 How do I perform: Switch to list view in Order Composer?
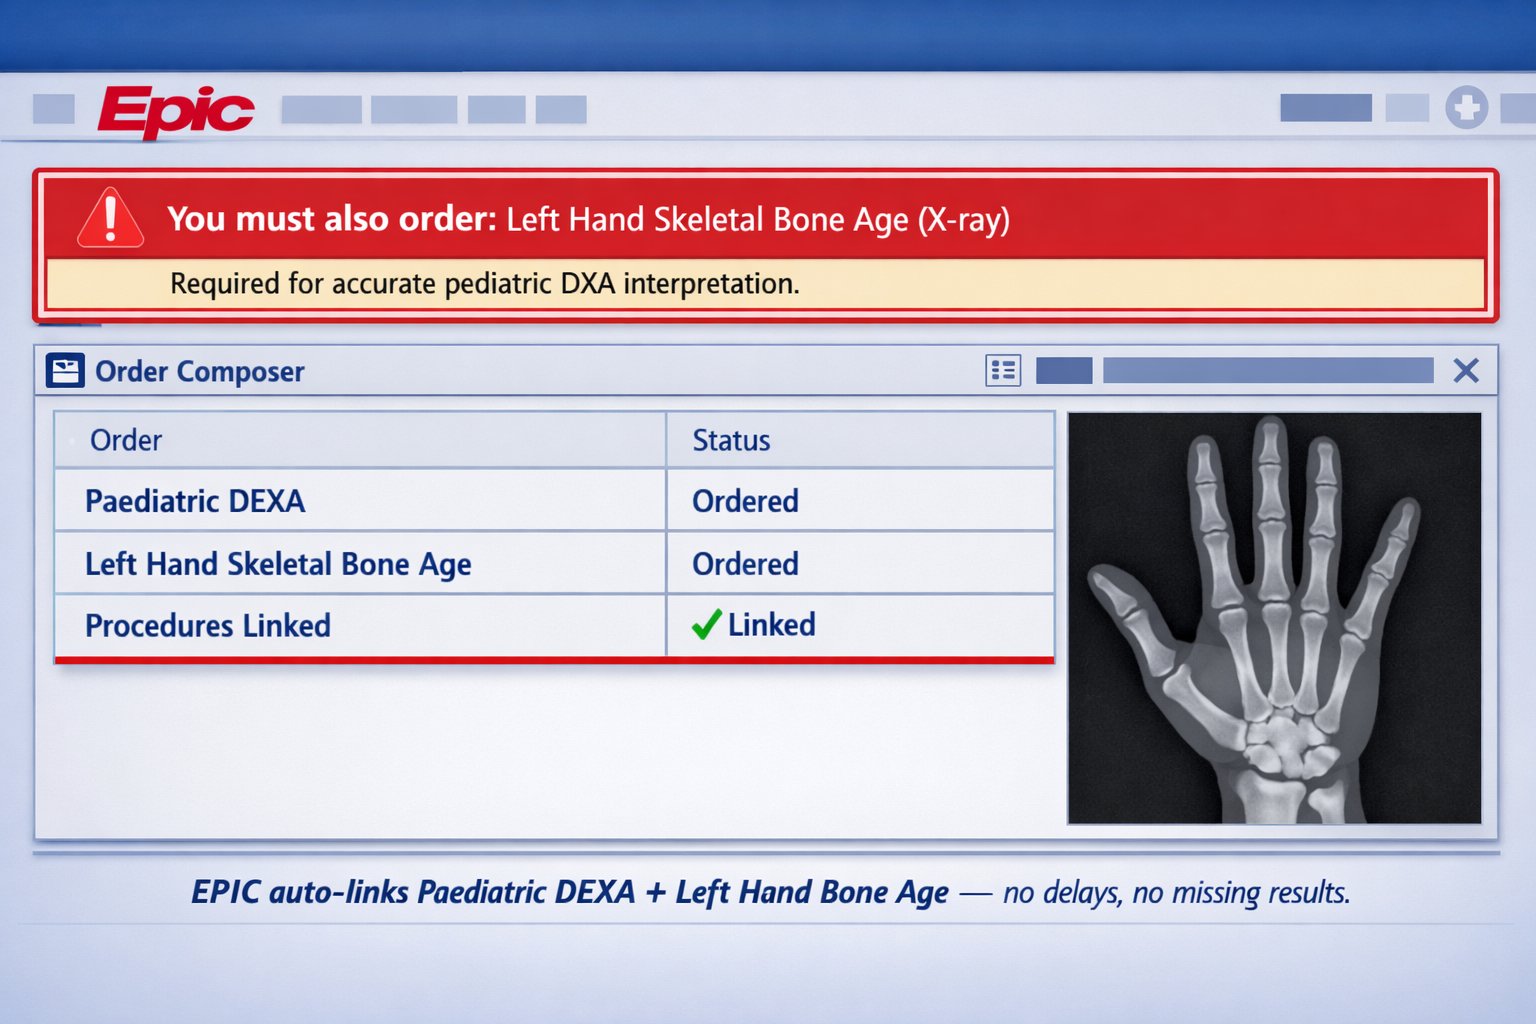click(1003, 371)
